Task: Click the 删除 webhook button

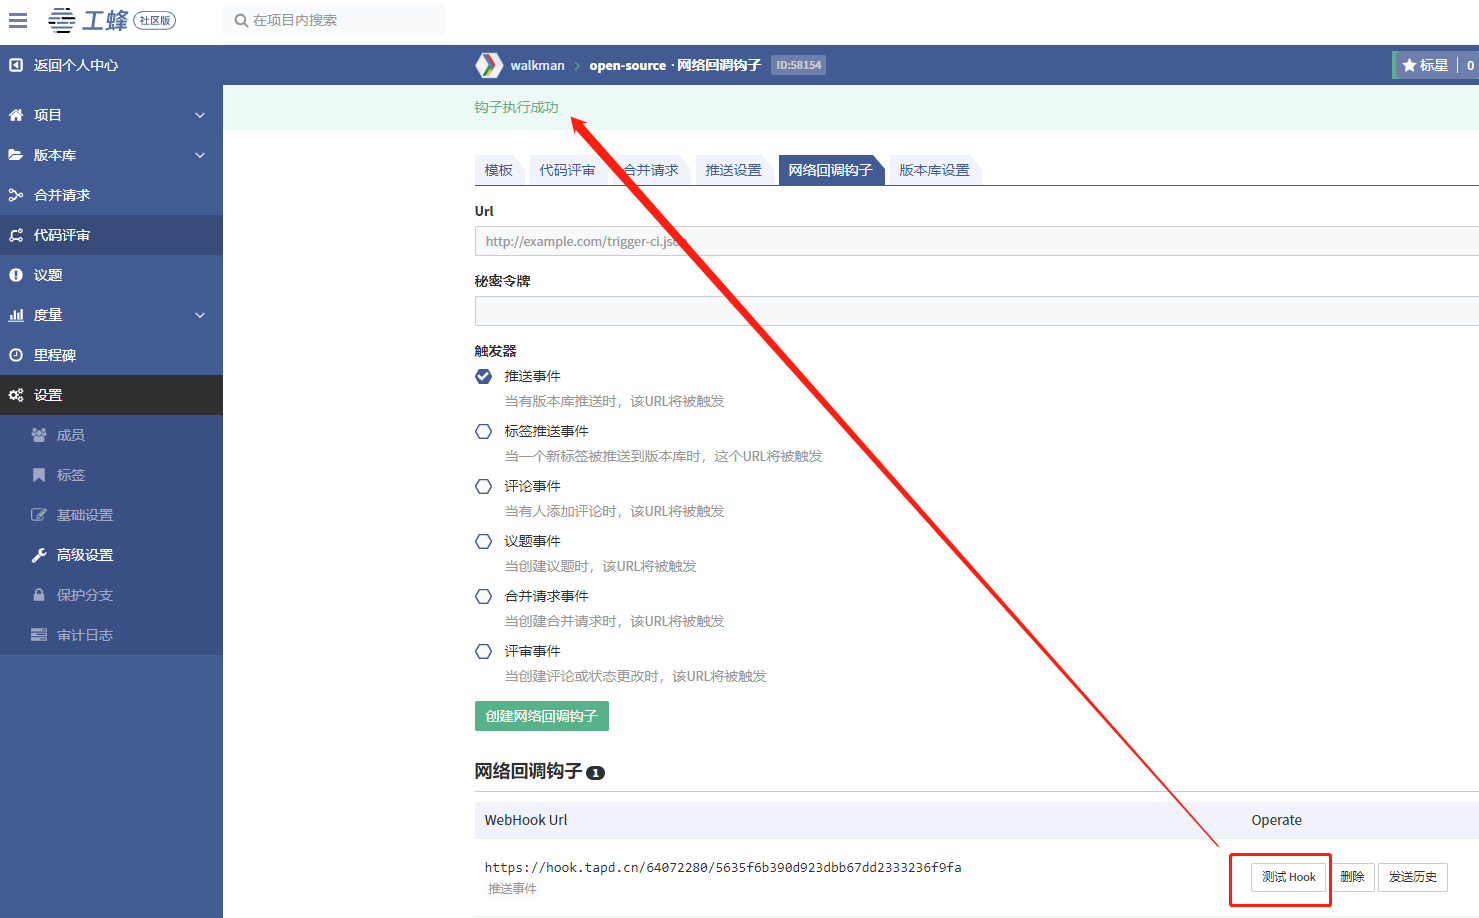Action: 1352,877
